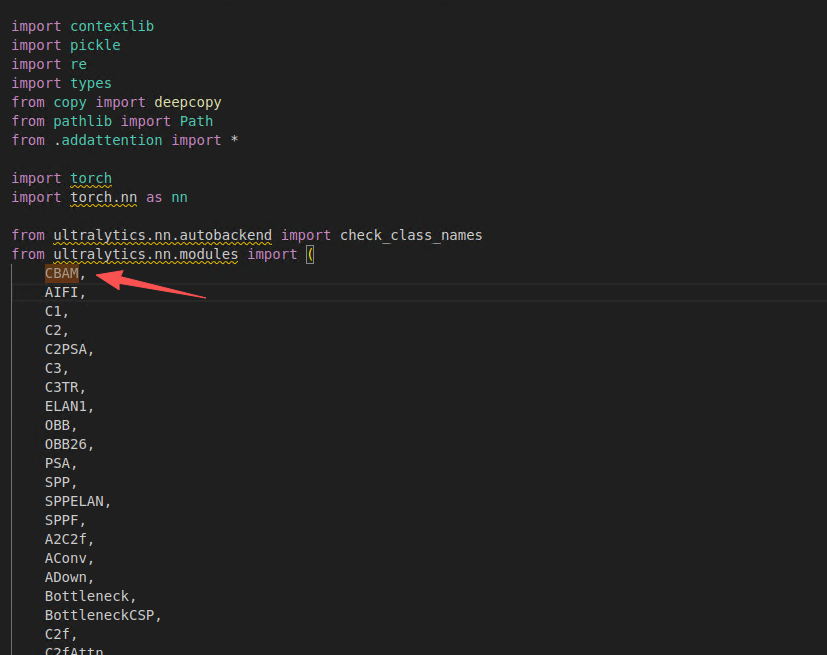Click the BottleneckCSP import name
Image resolution: width=827 pixels, height=655 pixels.
pyautogui.click(x=100, y=615)
